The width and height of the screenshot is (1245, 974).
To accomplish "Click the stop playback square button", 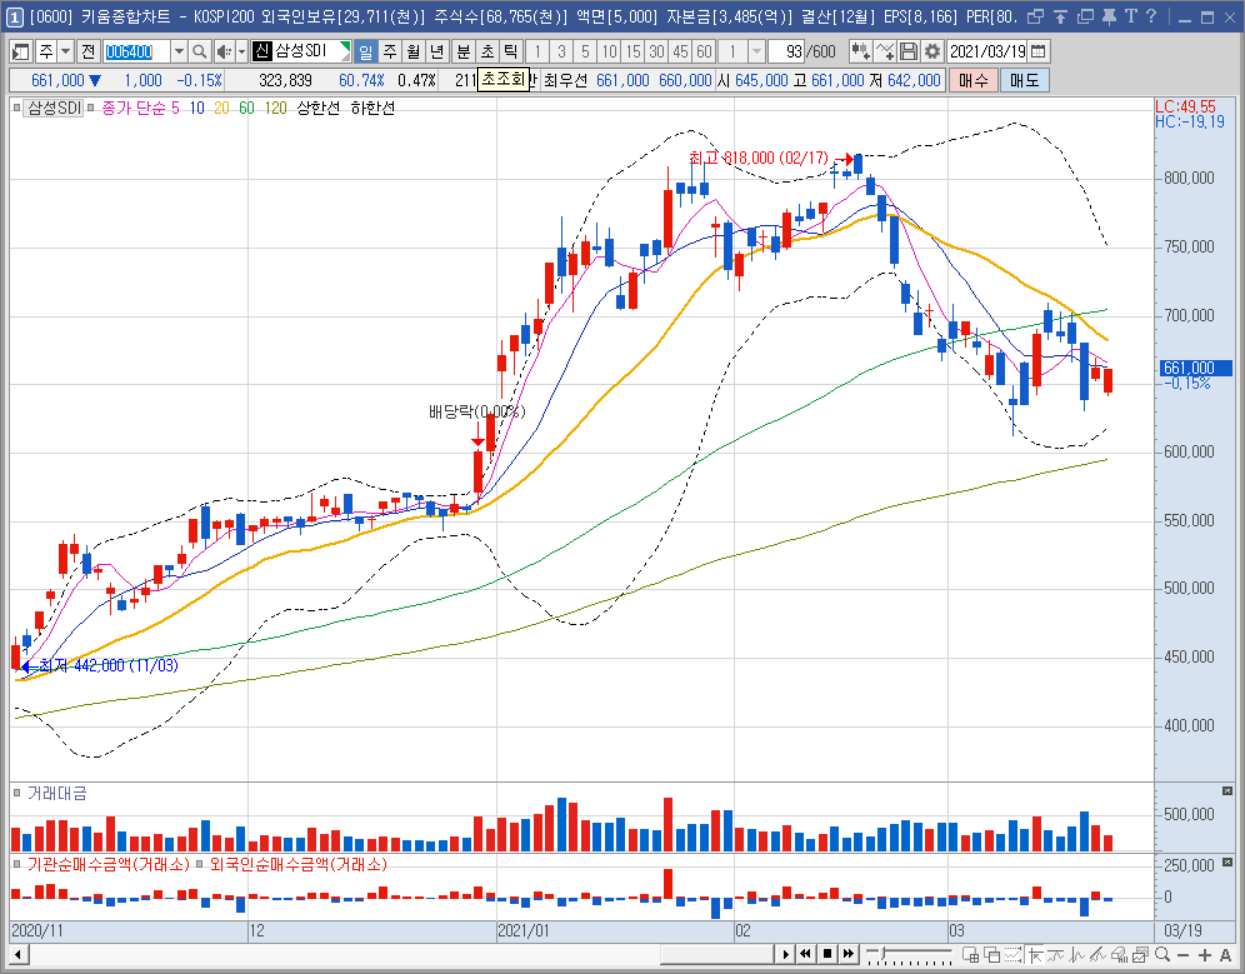I will coord(827,953).
